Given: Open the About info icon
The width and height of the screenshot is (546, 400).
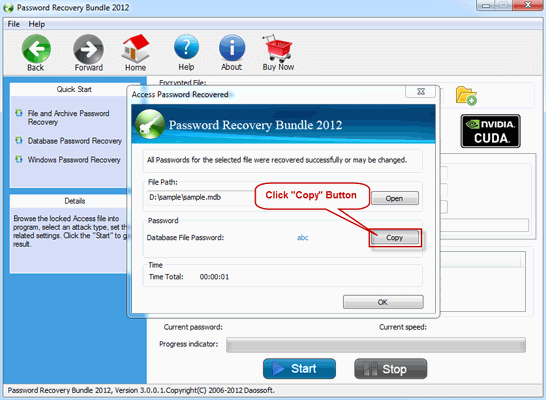Looking at the screenshot, I should (x=232, y=48).
